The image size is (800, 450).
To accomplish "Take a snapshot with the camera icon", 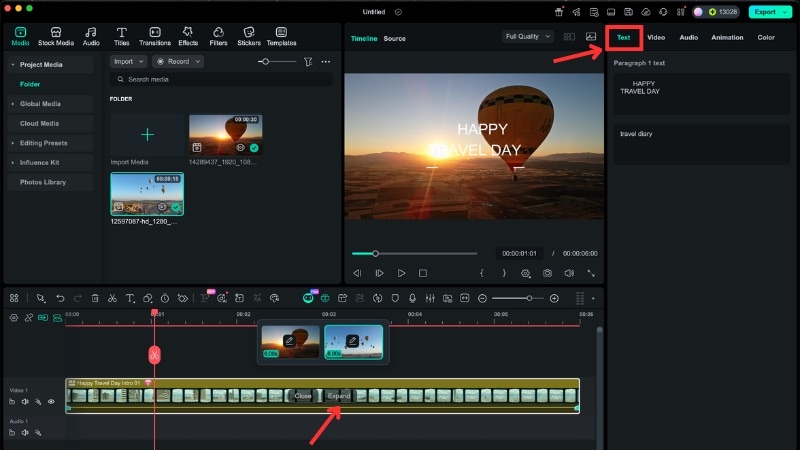I will pyautogui.click(x=547, y=273).
